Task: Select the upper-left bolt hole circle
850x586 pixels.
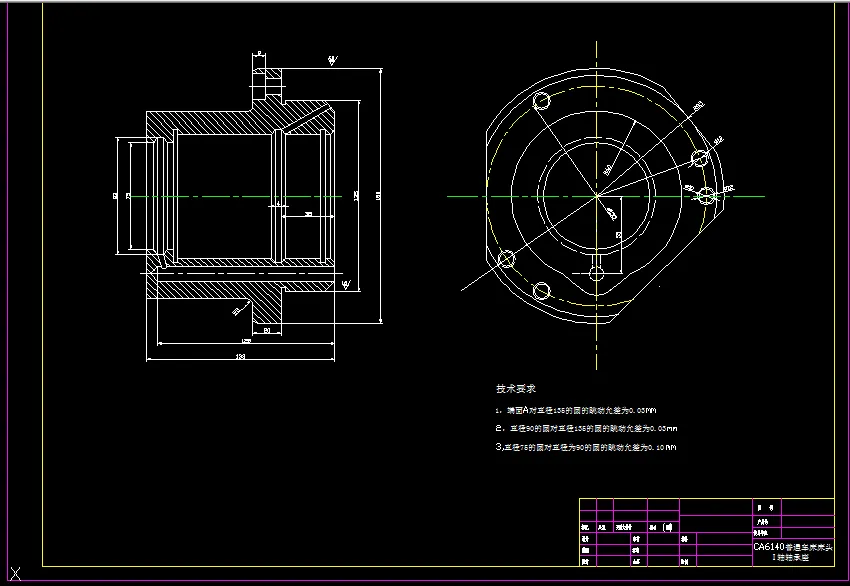Action: 542,101
